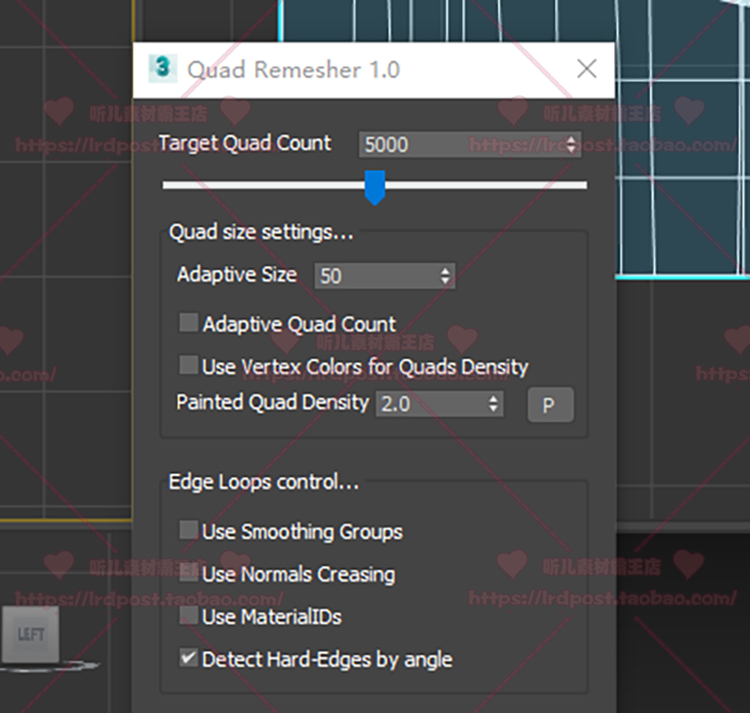Decrease Painted Quad Density with down arrow

coord(494,409)
